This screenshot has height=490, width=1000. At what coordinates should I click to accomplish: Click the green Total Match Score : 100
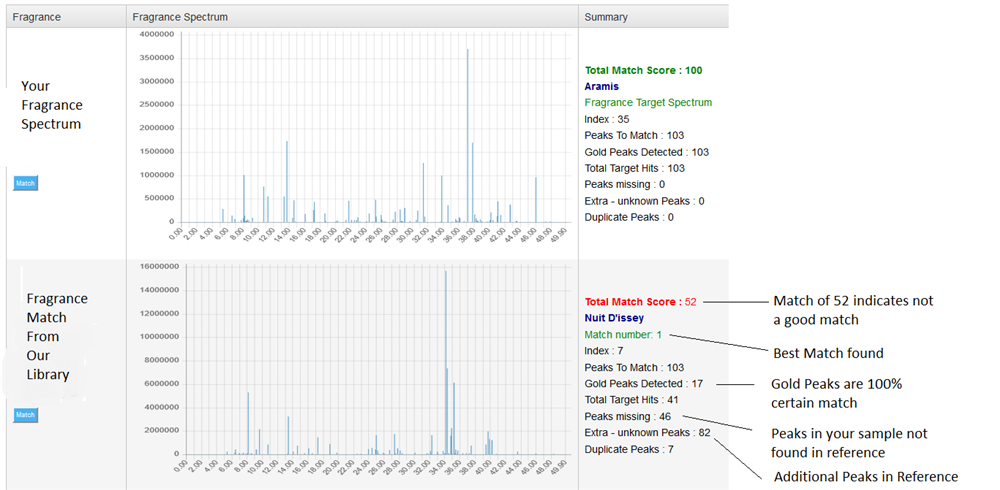(x=645, y=71)
